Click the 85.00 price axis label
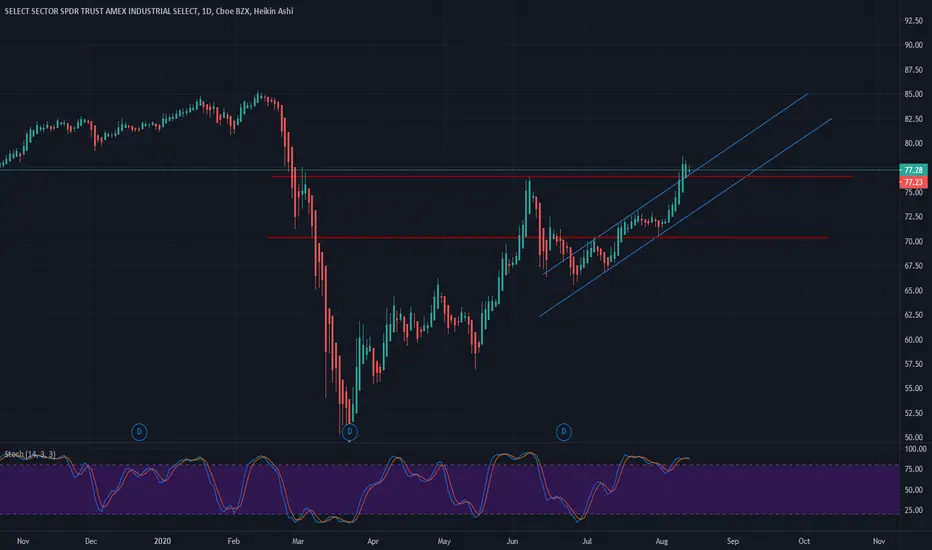The width and height of the screenshot is (932, 550). [x=913, y=94]
